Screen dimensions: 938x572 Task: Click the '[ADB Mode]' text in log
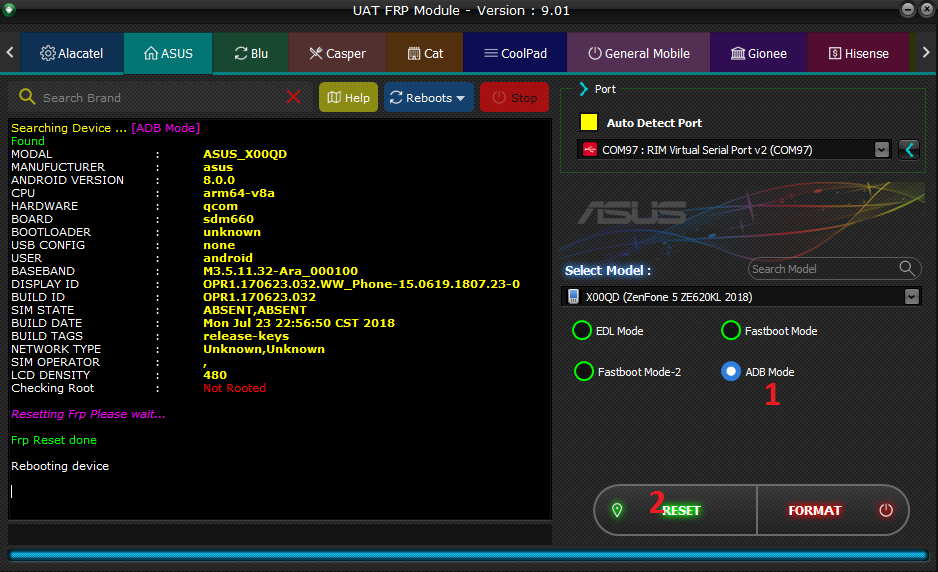point(166,128)
